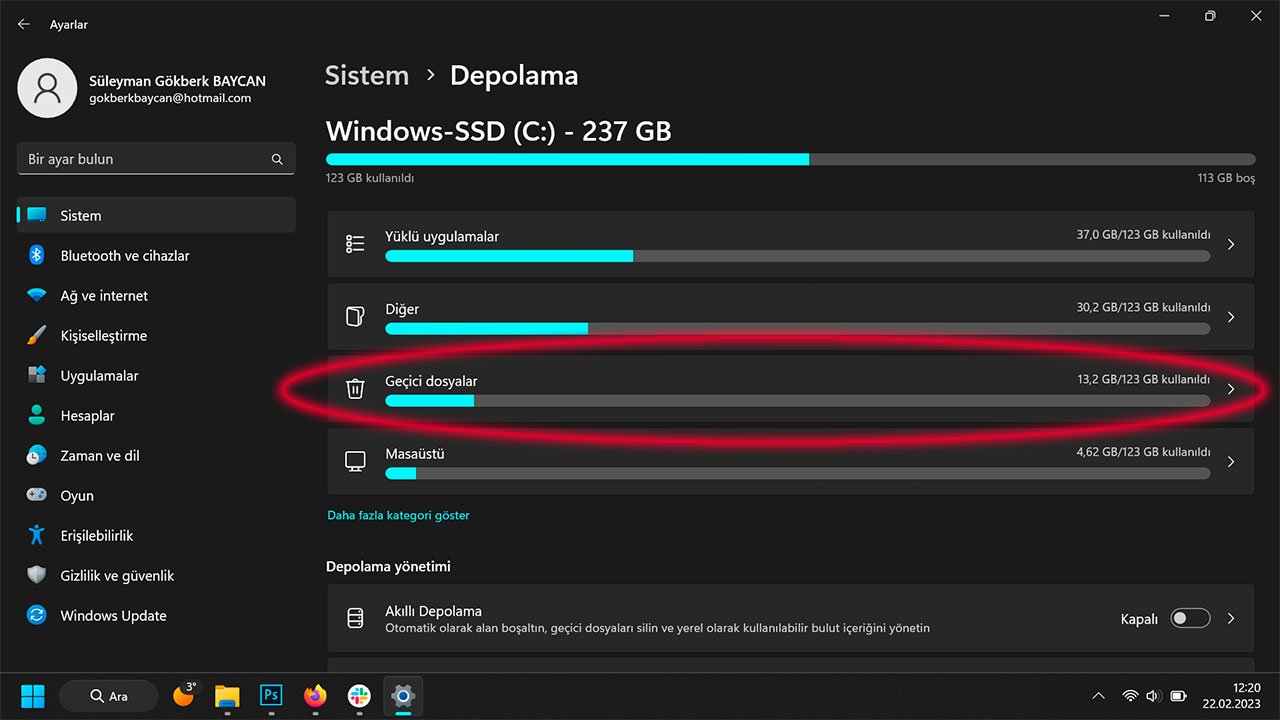
Task: Turn on the Akıllı Depolama switch
Action: pyautogui.click(x=1190, y=619)
